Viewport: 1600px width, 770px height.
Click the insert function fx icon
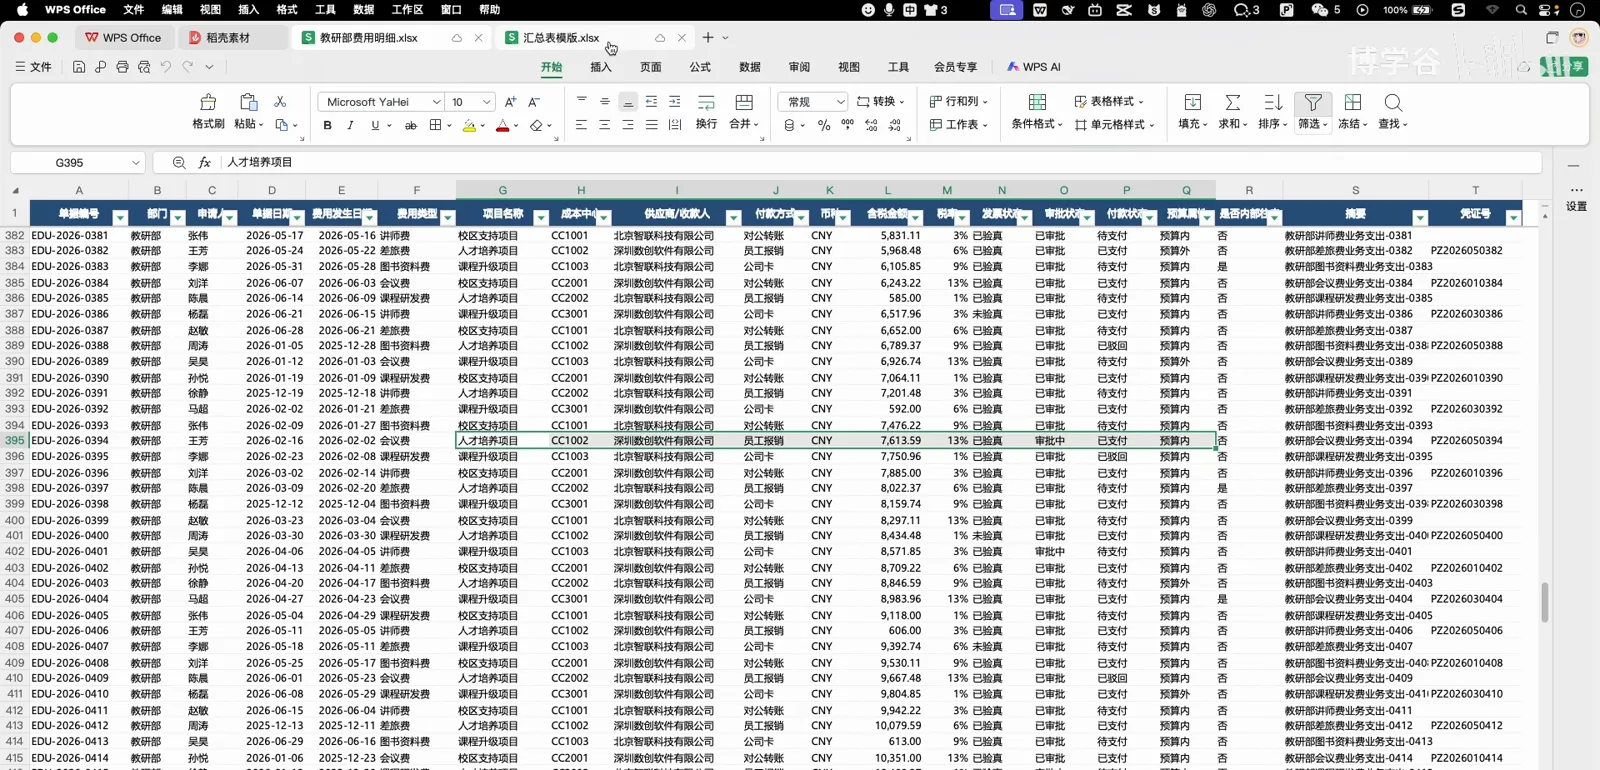[204, 162]
